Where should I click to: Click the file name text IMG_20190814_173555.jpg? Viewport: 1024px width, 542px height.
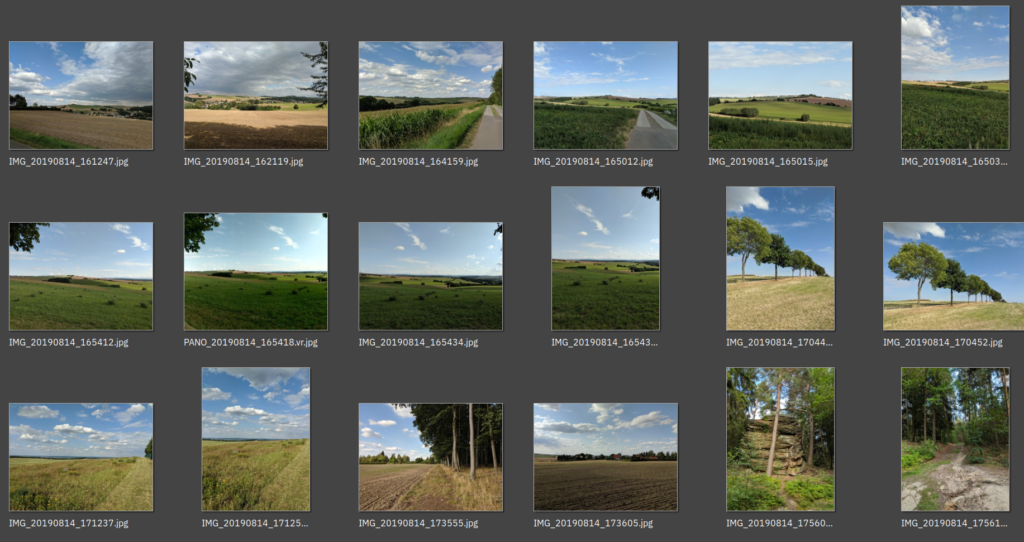point(418,523)
